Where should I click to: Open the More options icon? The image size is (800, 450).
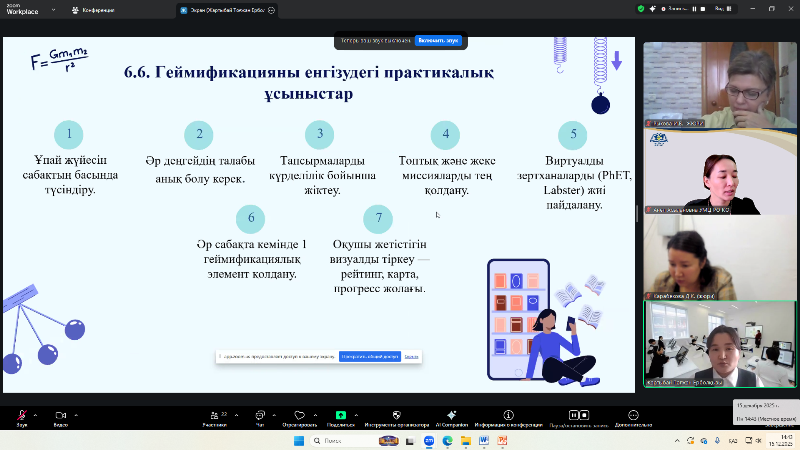coord(632,415)
